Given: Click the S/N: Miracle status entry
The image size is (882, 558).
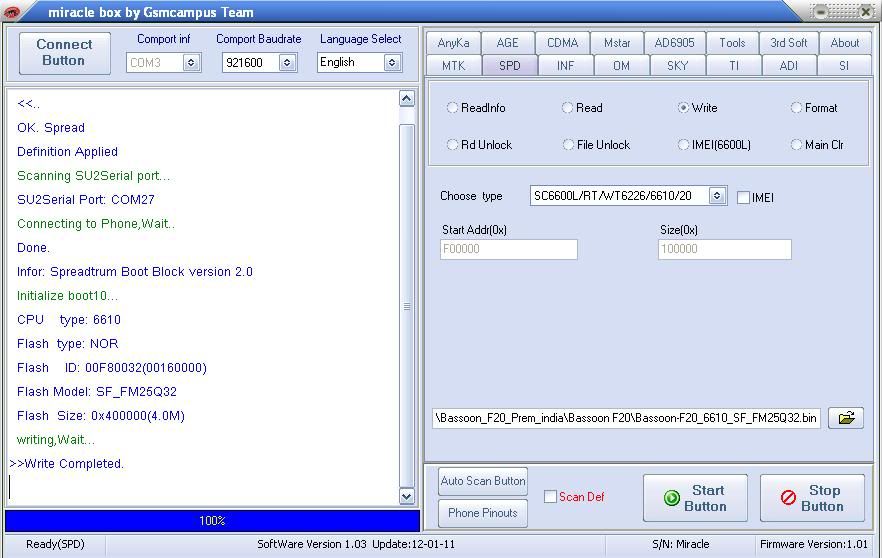Looking at the screenshot, I should (x=681, y=544).
